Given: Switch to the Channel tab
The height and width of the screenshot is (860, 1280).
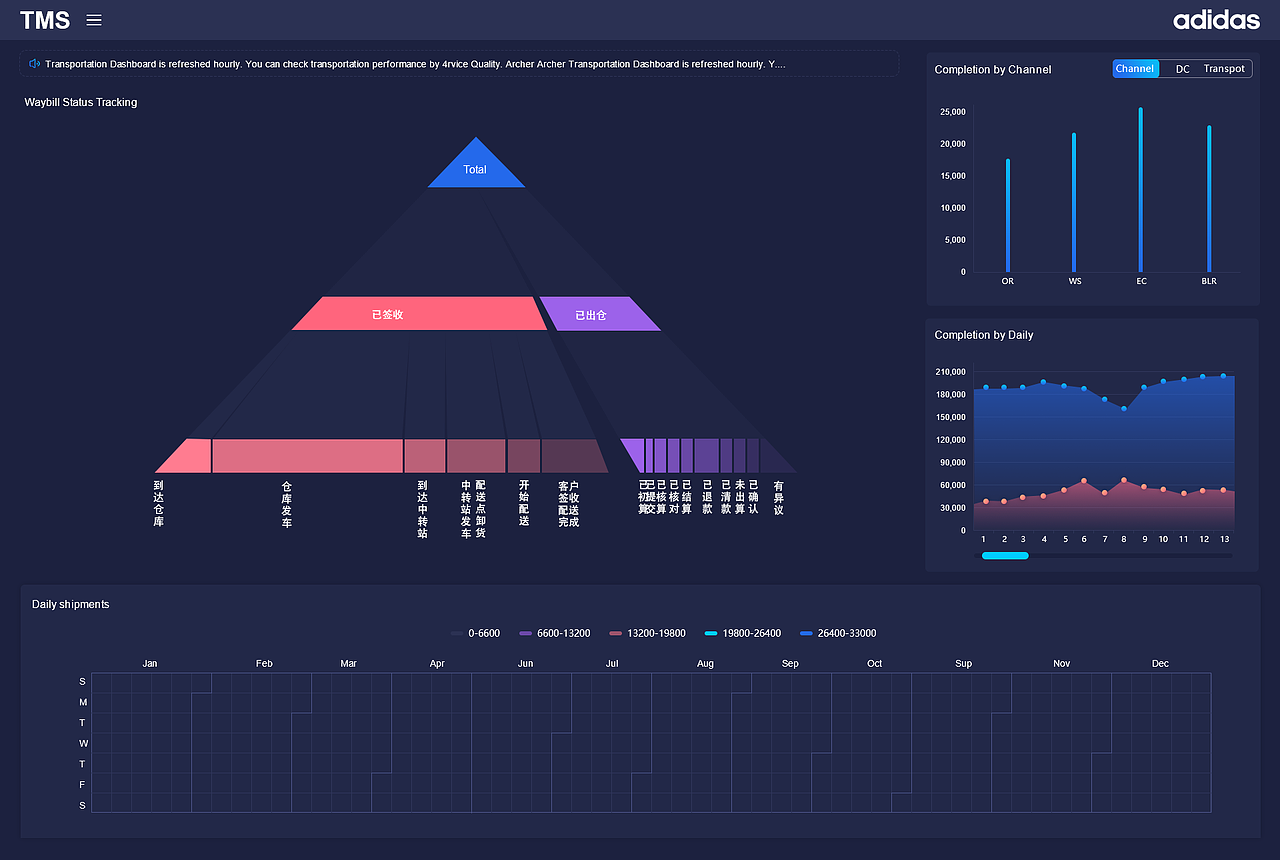Looking at the screenshot, I should 1135,69.
